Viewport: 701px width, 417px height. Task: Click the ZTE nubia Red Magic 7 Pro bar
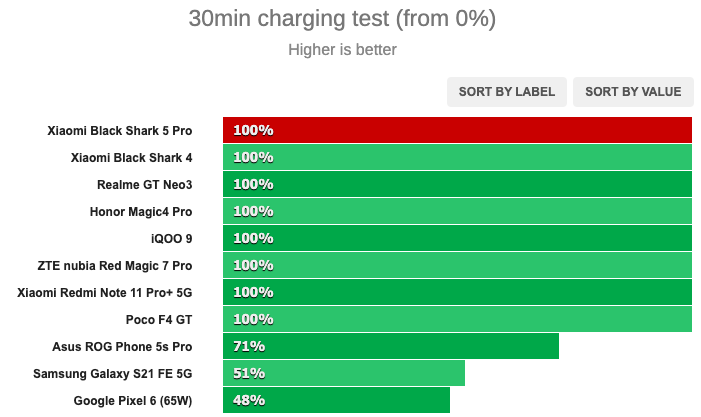457,265
